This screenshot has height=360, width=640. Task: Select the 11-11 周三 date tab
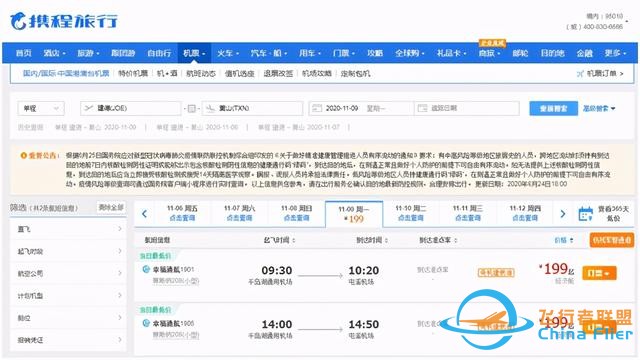tap(468, 213)
